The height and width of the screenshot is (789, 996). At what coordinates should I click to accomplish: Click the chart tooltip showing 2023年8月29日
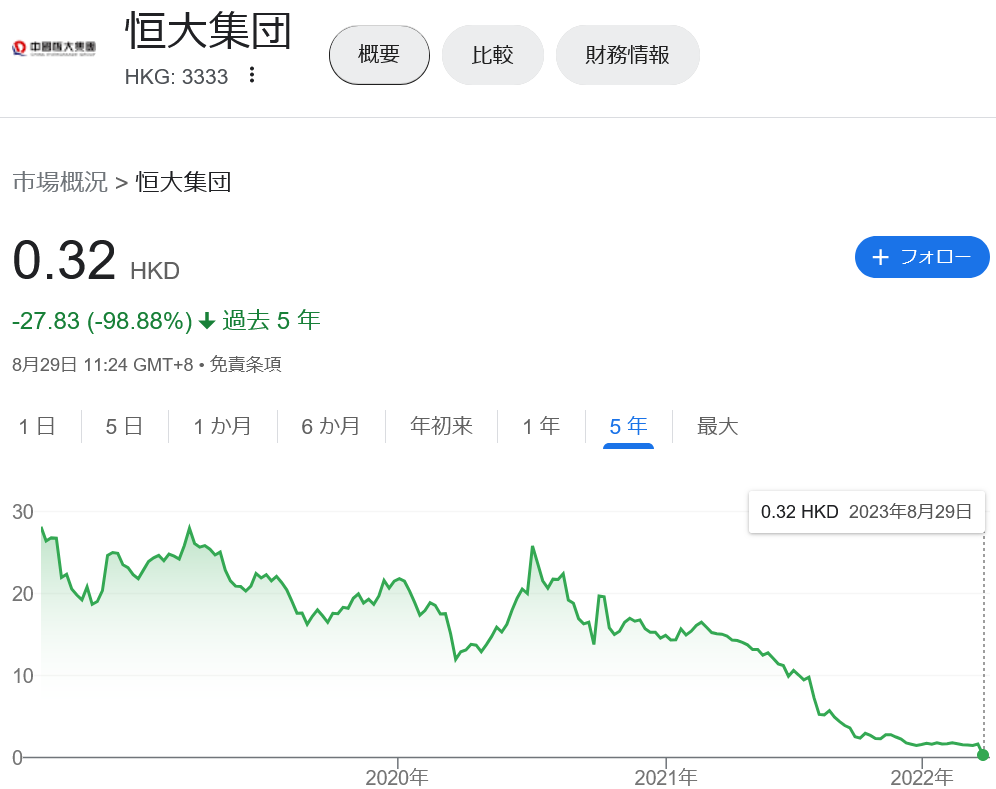tap(867, 512)
